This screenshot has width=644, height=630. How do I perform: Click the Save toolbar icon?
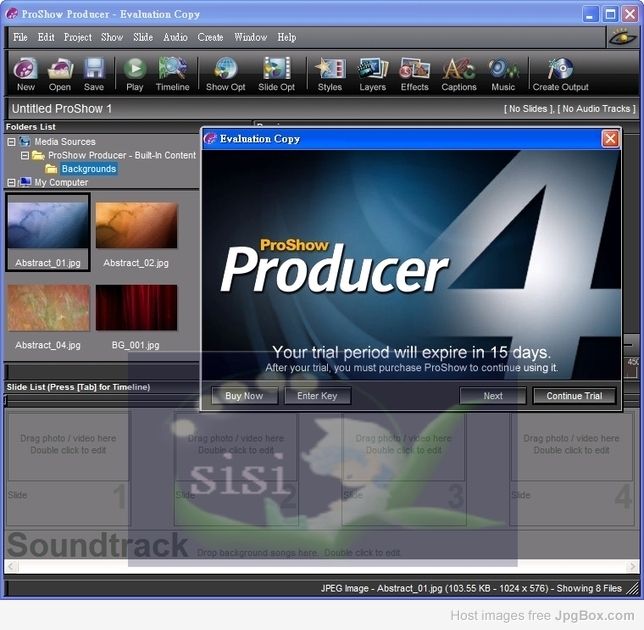coord(93,72)
